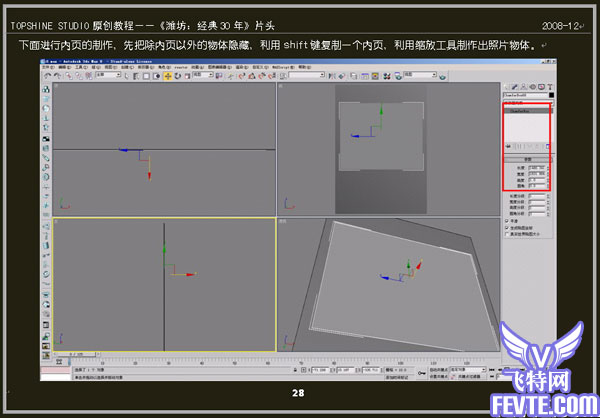
Task: Click the Quick Render teapot icon
Action: [442, 77]
